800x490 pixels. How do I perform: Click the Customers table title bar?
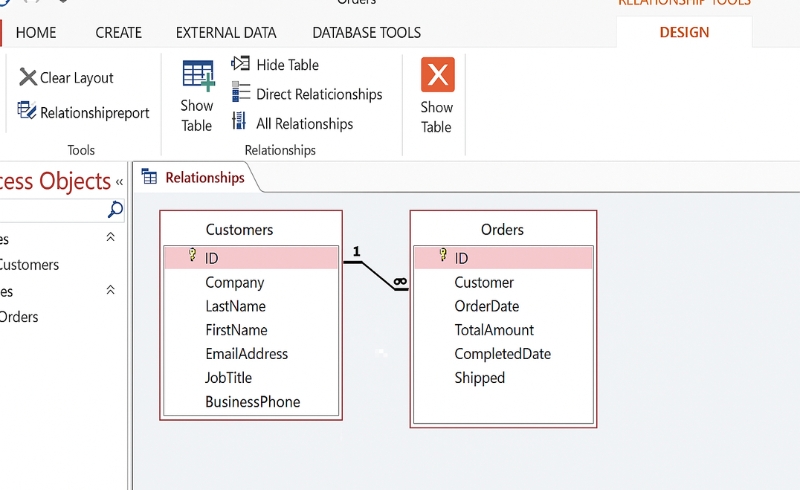251,229
